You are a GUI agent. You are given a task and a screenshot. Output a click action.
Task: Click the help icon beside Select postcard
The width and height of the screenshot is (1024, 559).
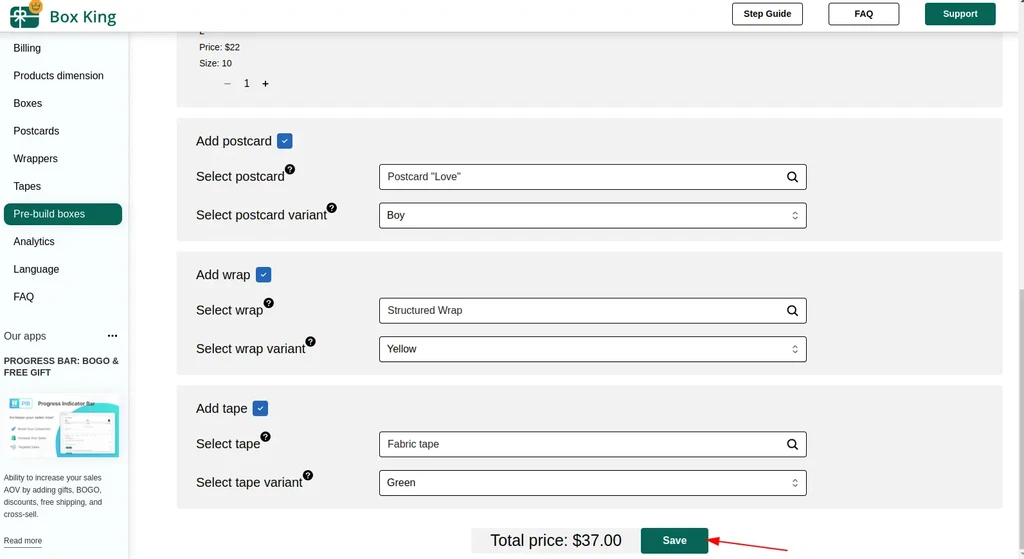290,169
